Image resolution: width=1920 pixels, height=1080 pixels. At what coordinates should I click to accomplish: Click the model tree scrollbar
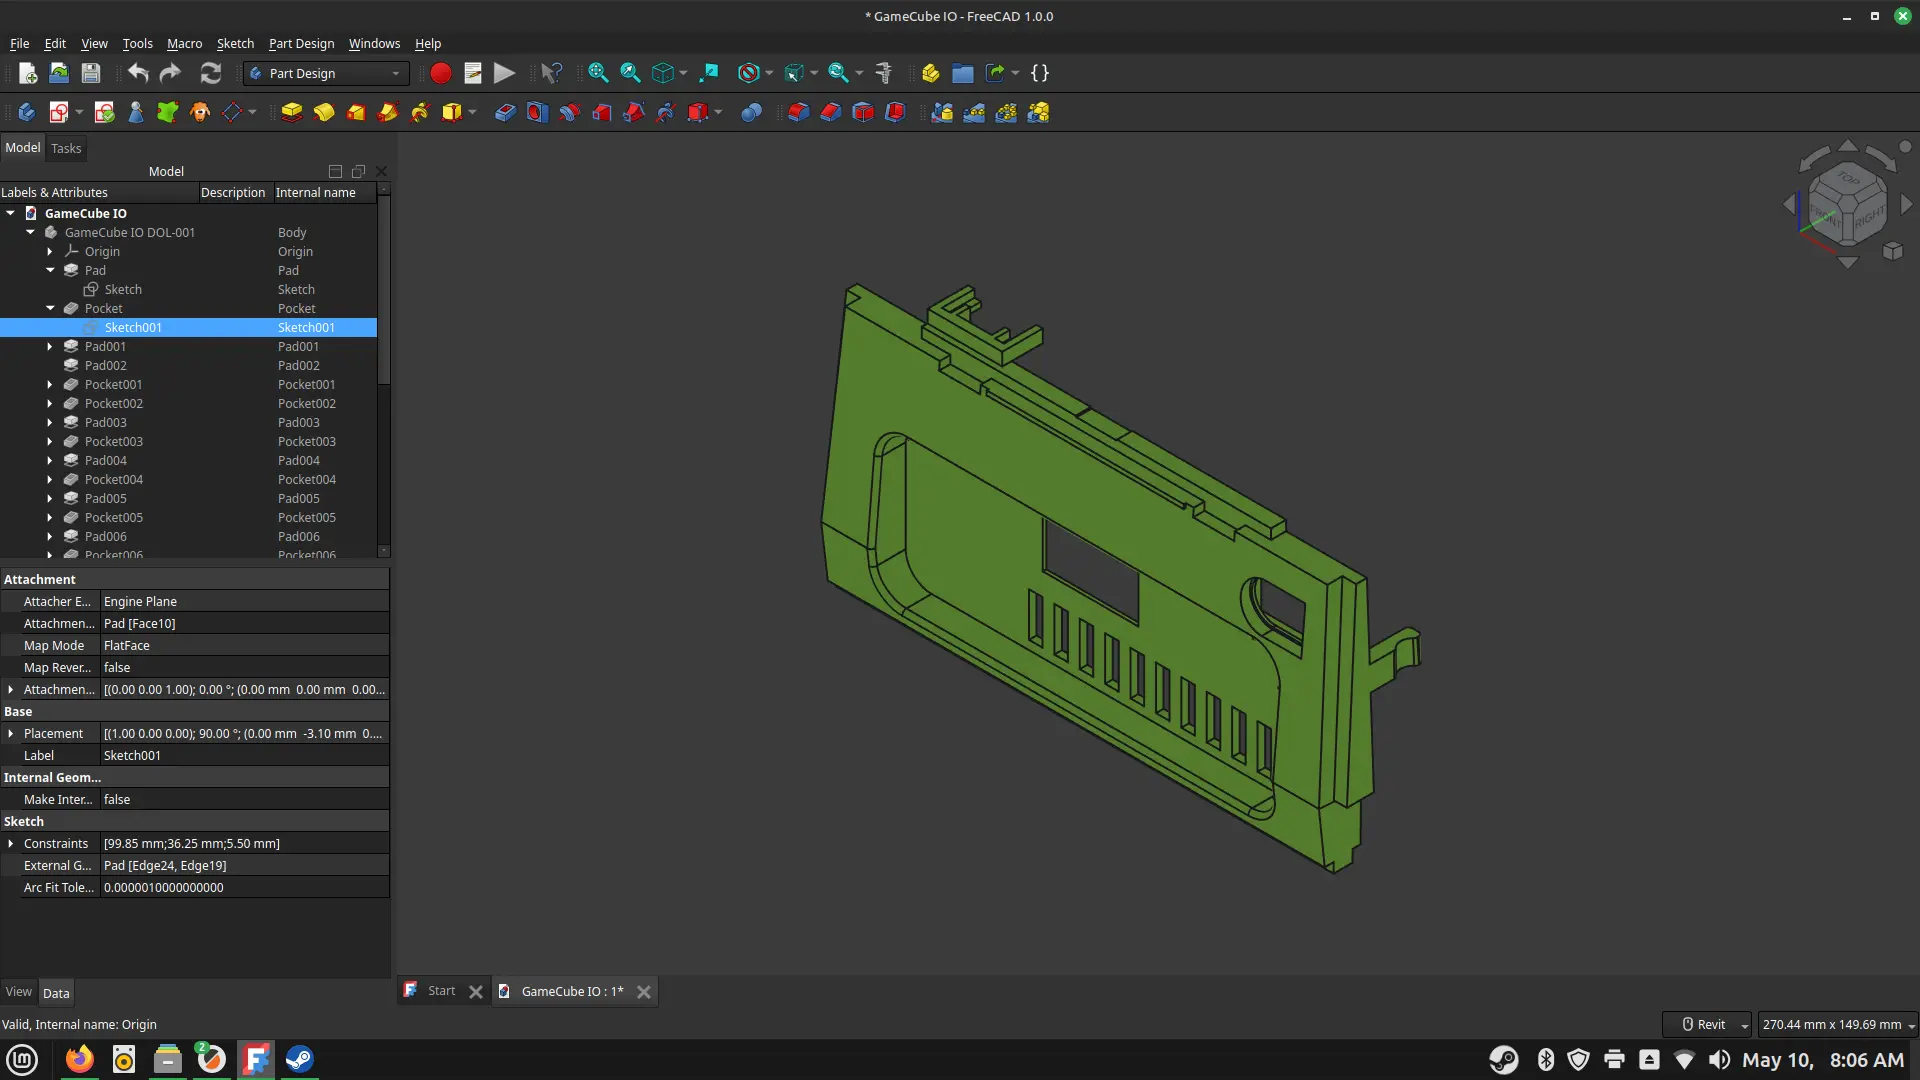point(384,290)
